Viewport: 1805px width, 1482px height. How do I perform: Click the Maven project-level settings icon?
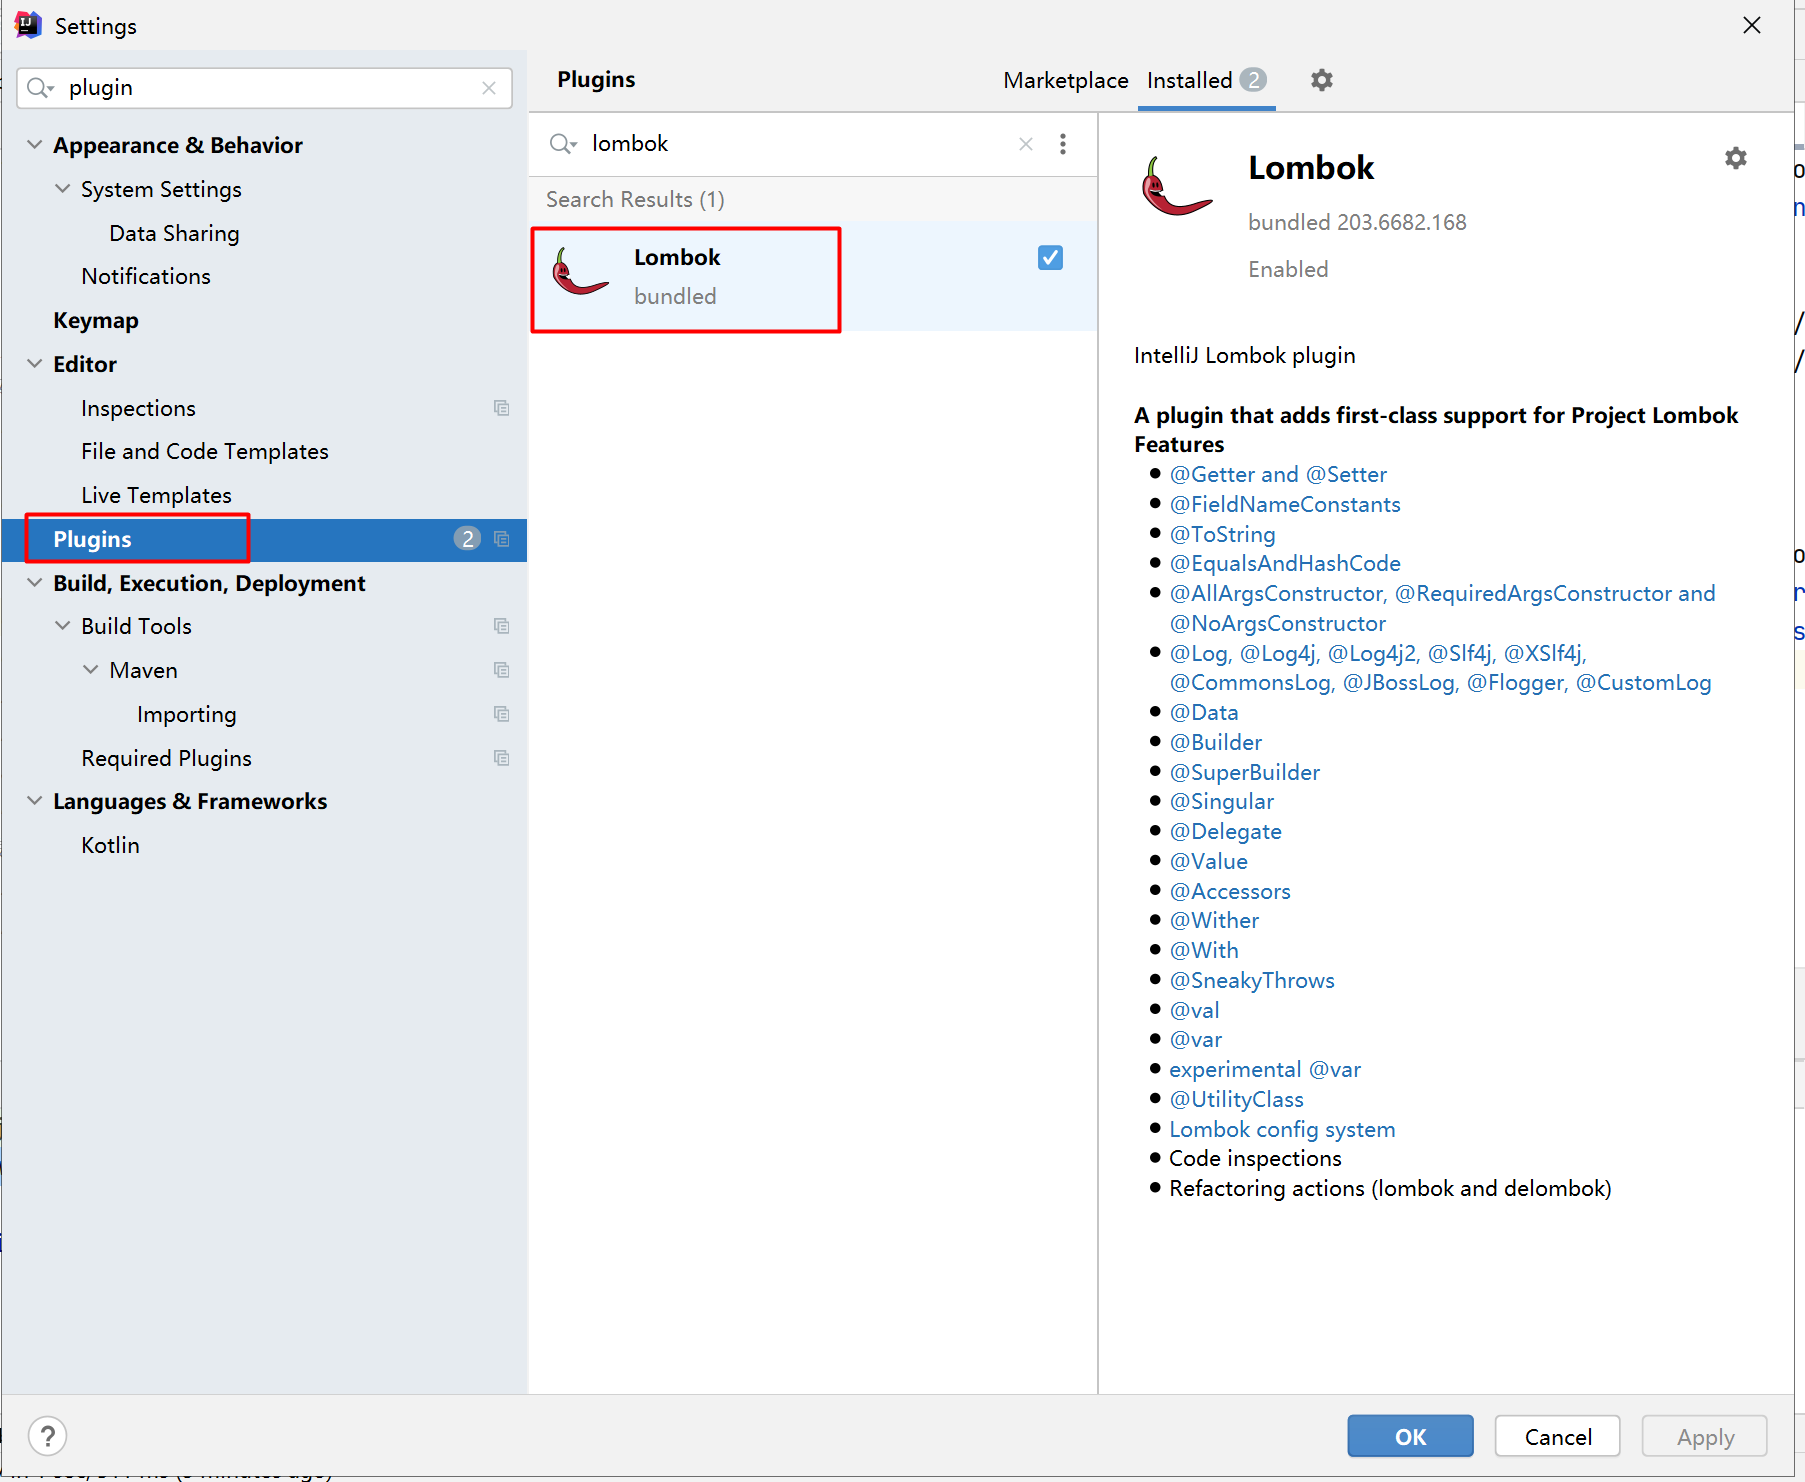[x=502, y=670]
